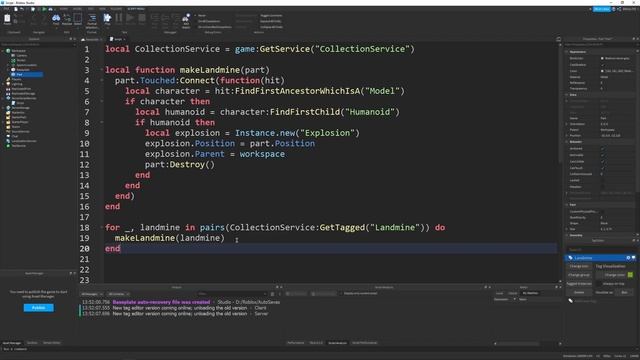
Task: Click the Resume icon in the ribbon
Action: (x=130, y=18)
